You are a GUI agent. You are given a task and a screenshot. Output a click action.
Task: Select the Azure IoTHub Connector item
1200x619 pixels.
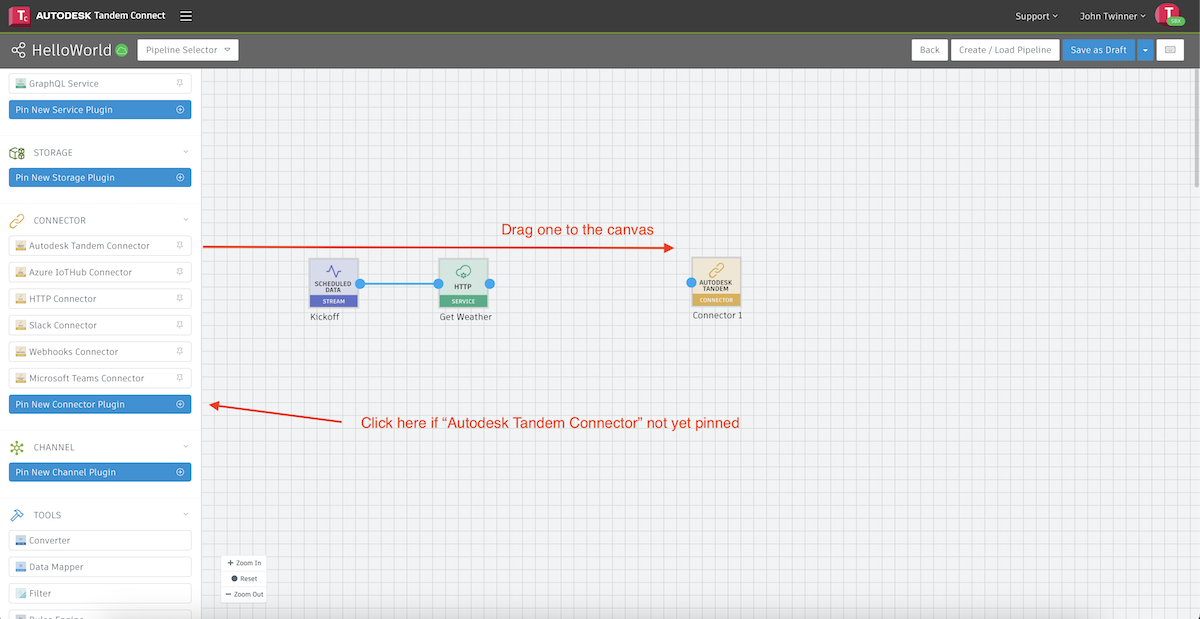[100, 272]
